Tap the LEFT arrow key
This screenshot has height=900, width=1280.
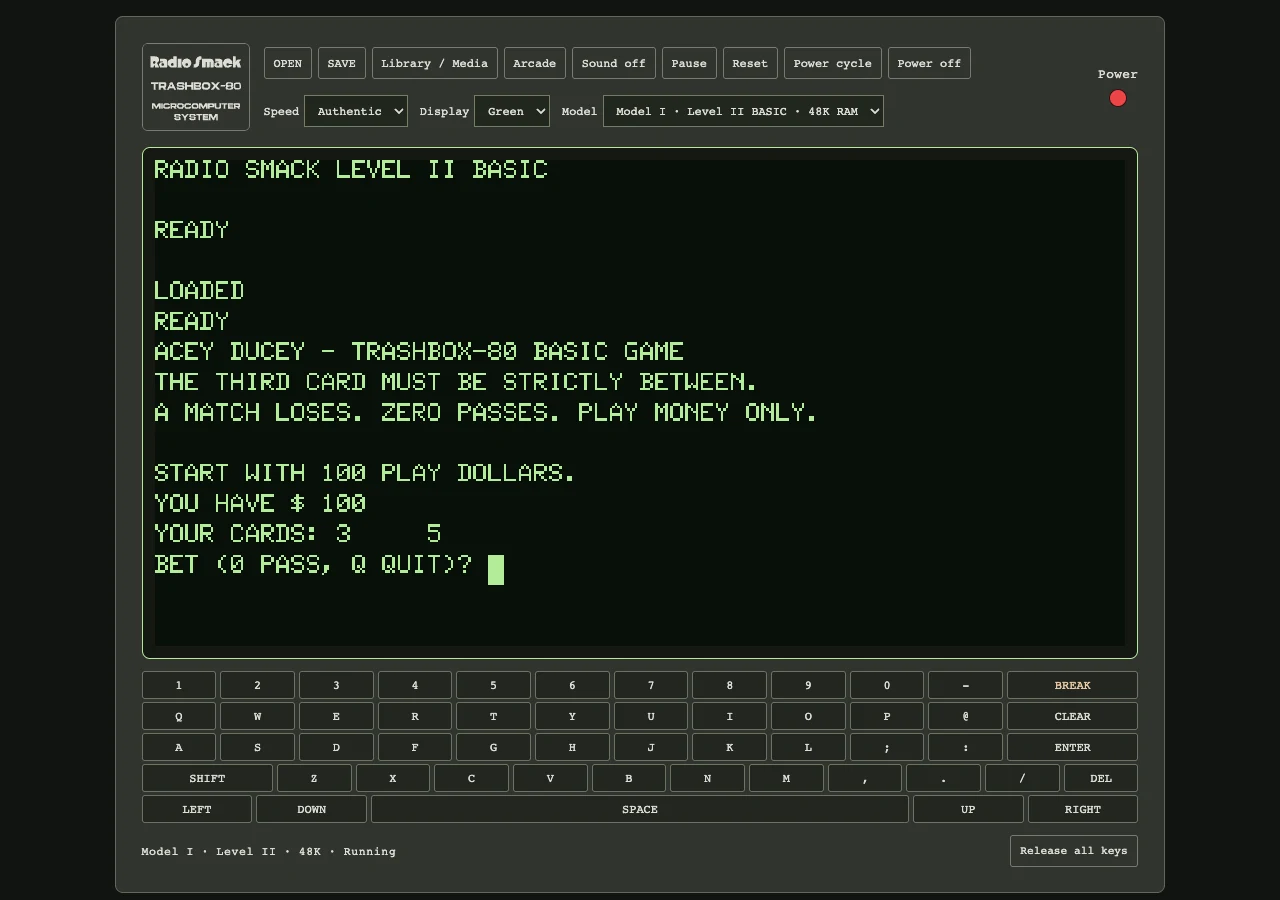[197, 809]
